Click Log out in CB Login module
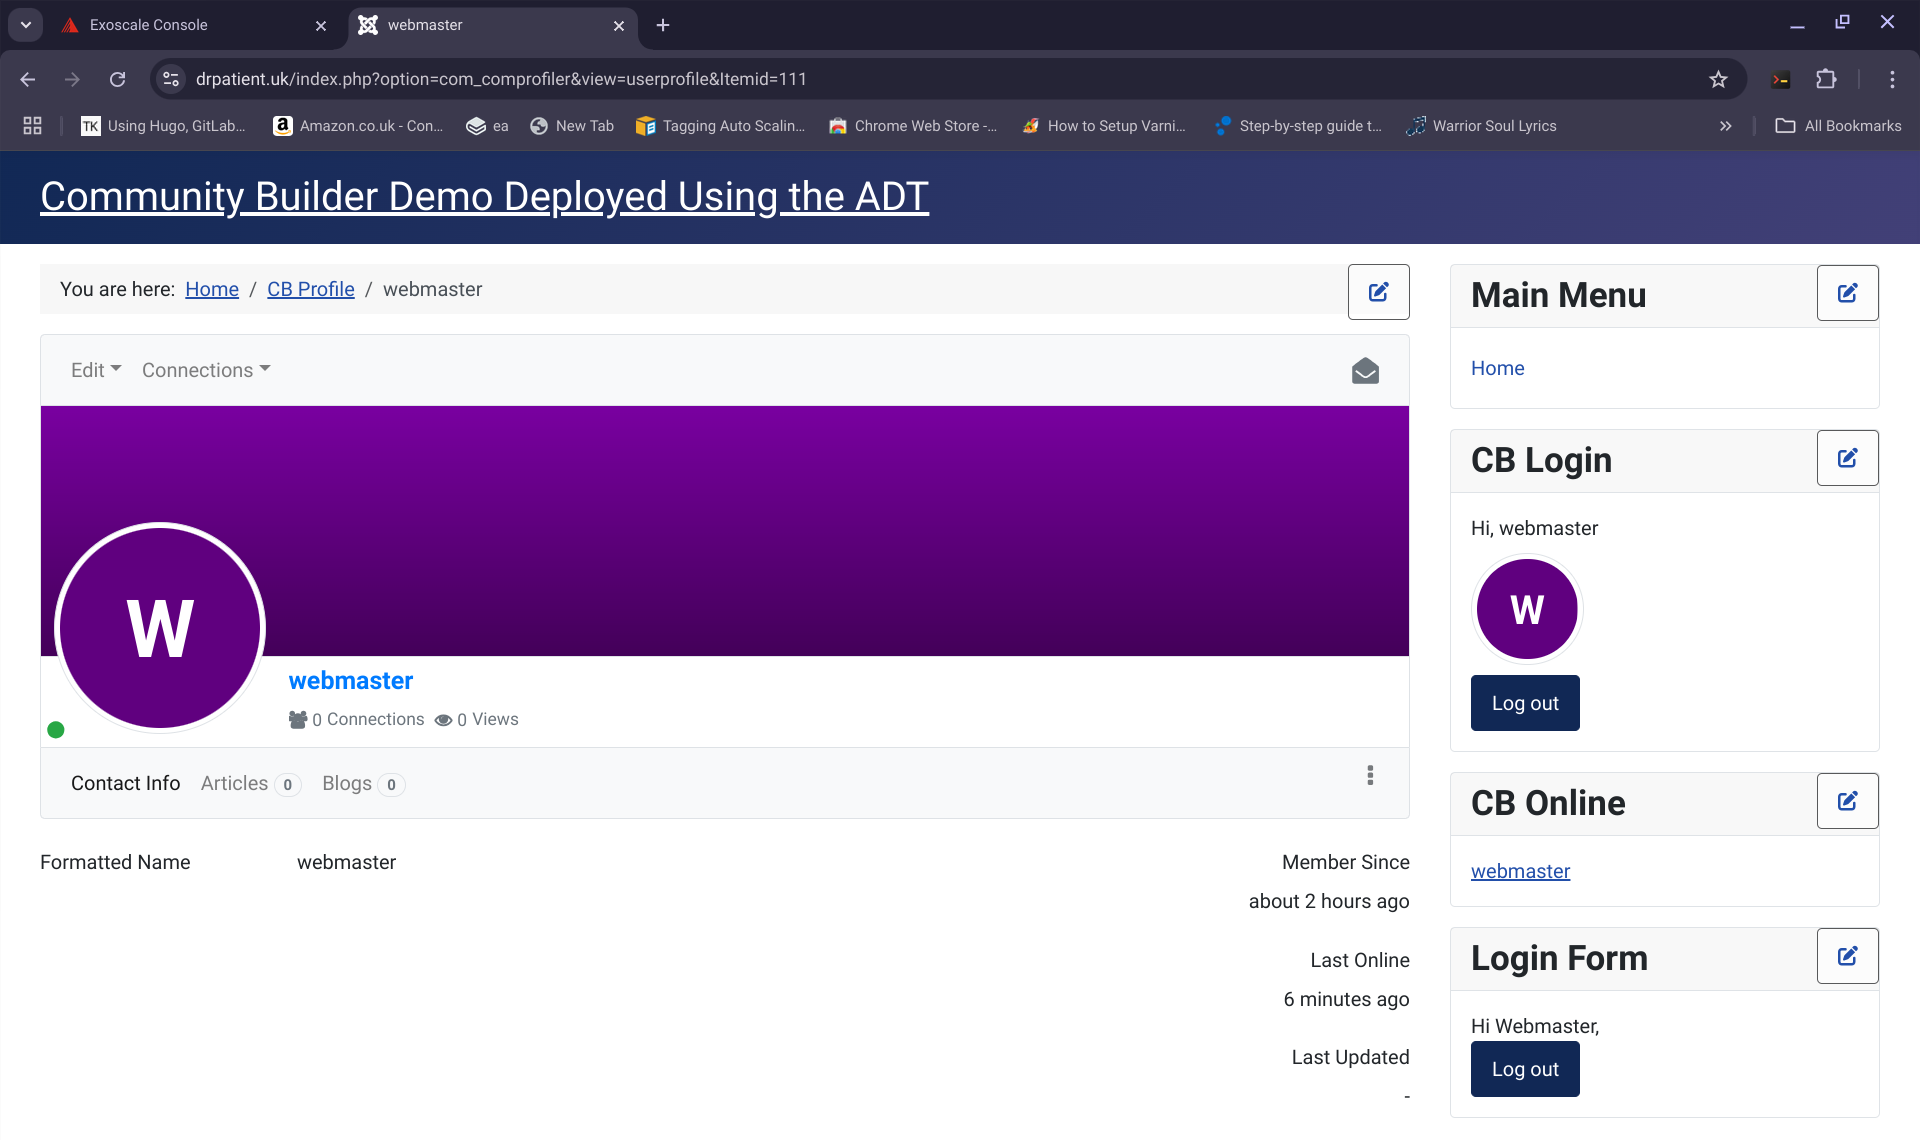Screen dimensions: 1920x1140 pos(1524,703)
